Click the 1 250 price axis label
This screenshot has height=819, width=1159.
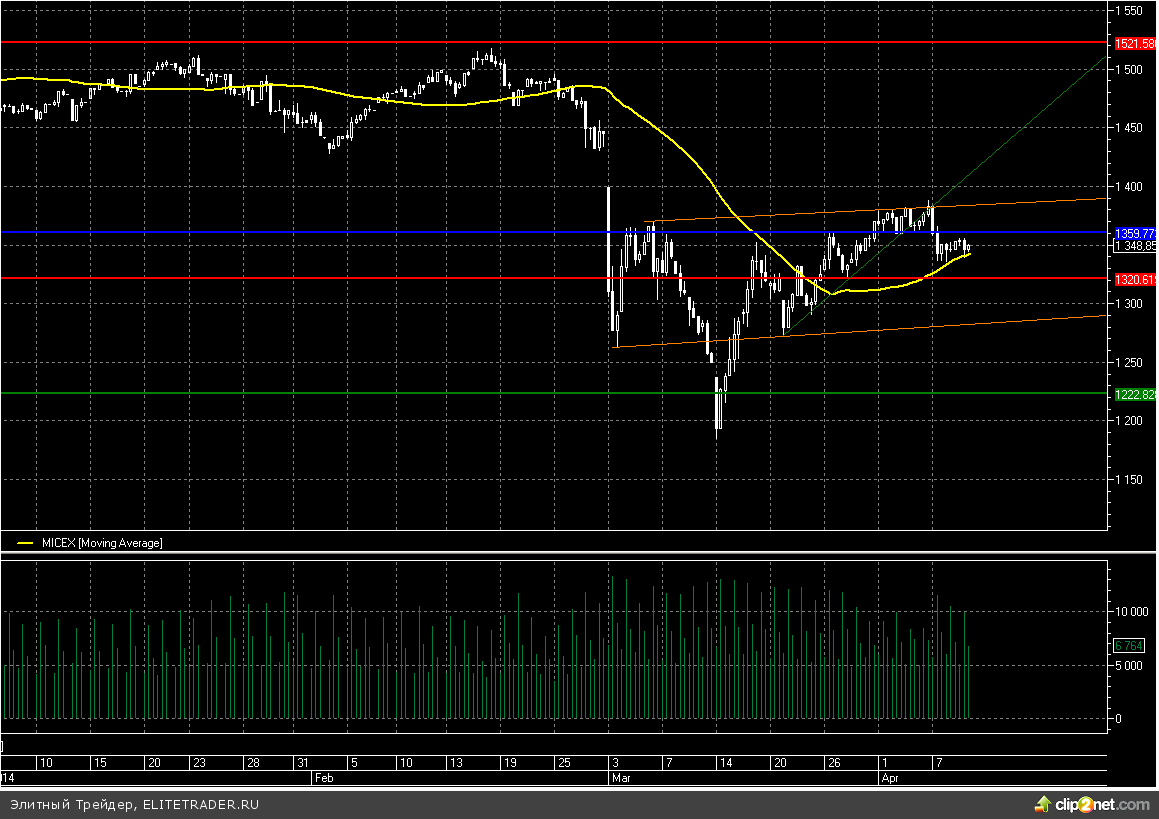tap(1129, 363)
